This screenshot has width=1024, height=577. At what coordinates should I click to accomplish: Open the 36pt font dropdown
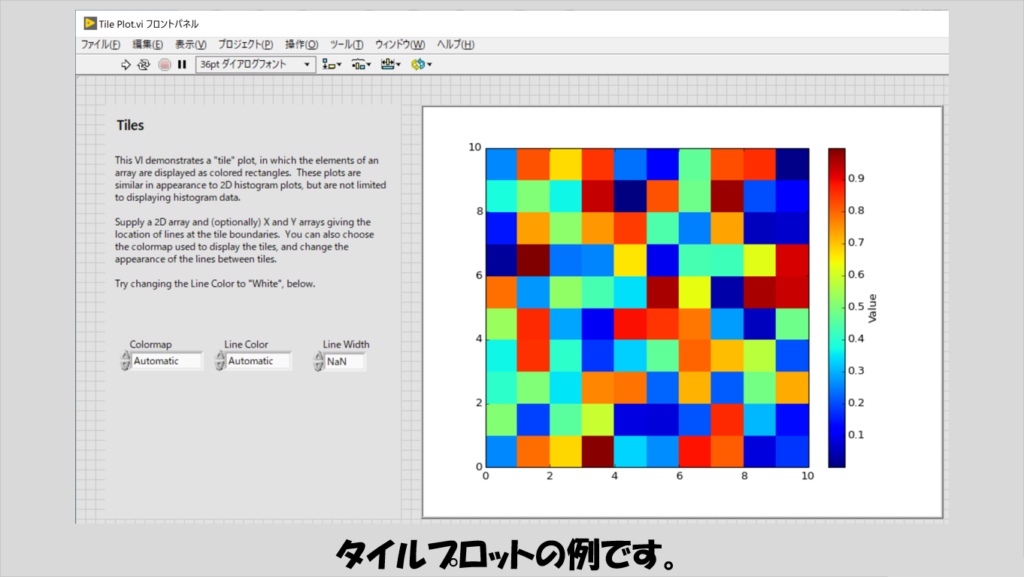(x=255, y=65)
